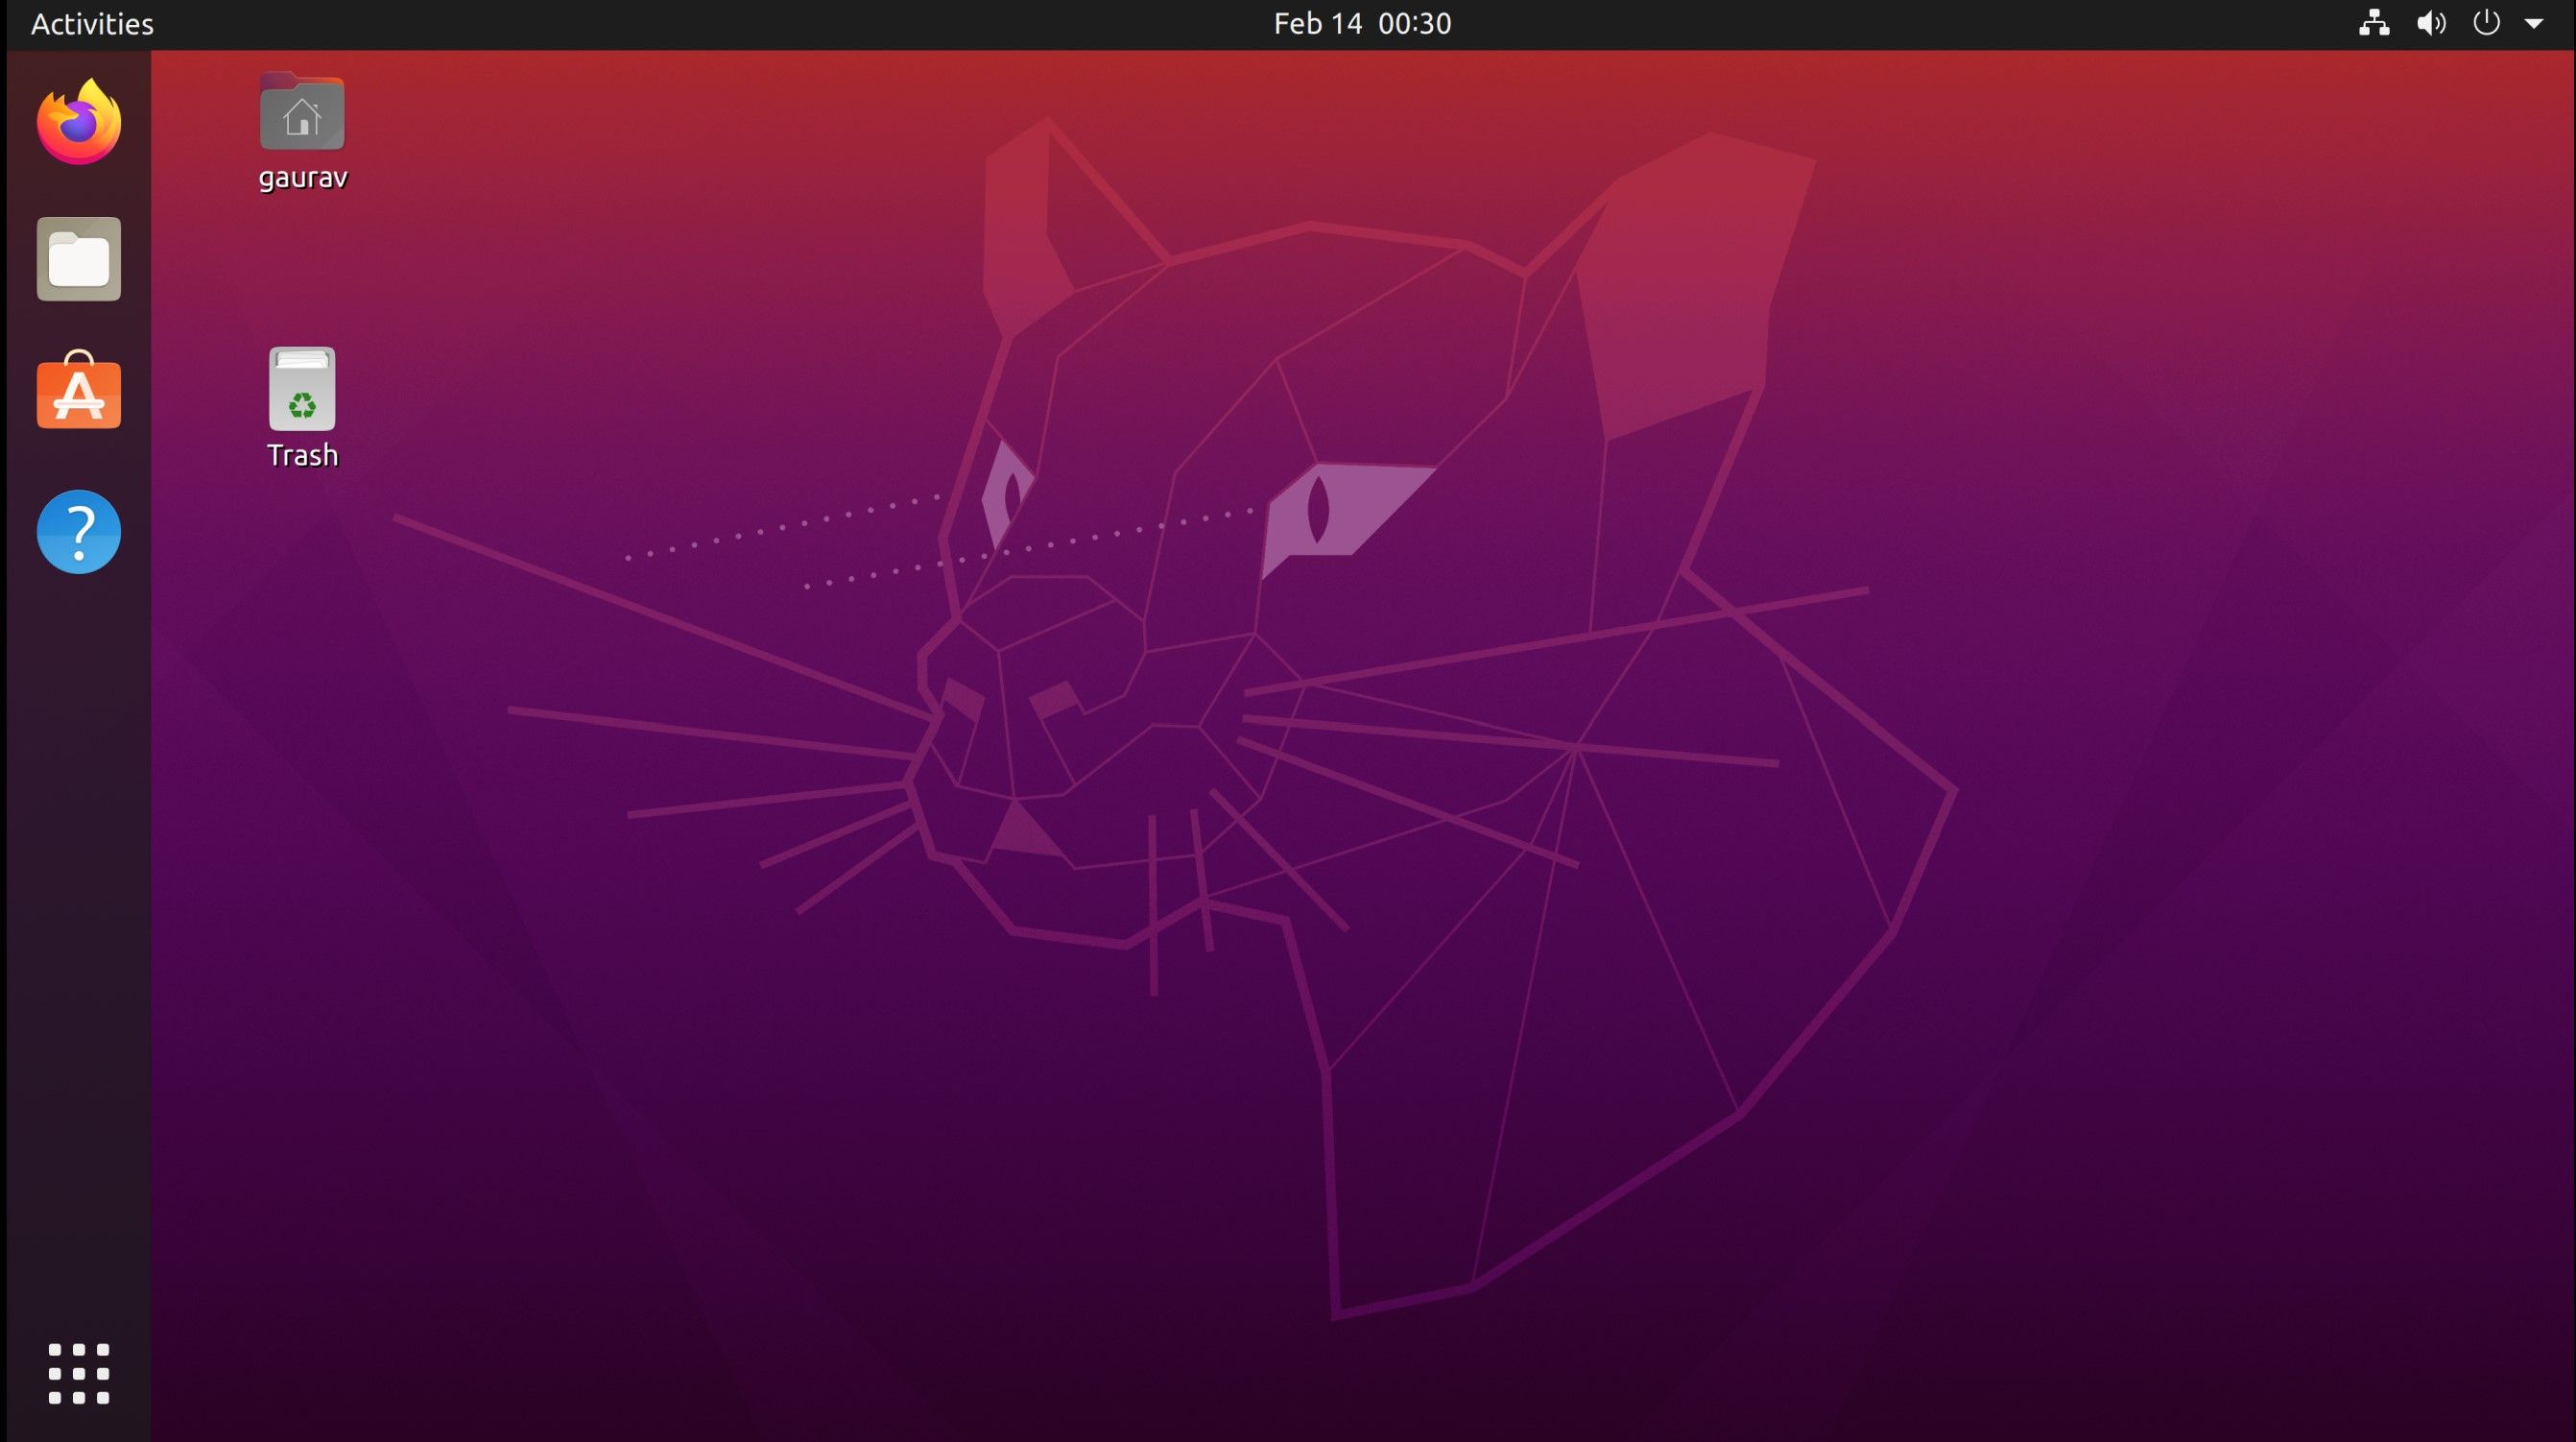Open the Help application from the dock
This screenshot has height=1442, width=2576.
(x=78, y=531)
